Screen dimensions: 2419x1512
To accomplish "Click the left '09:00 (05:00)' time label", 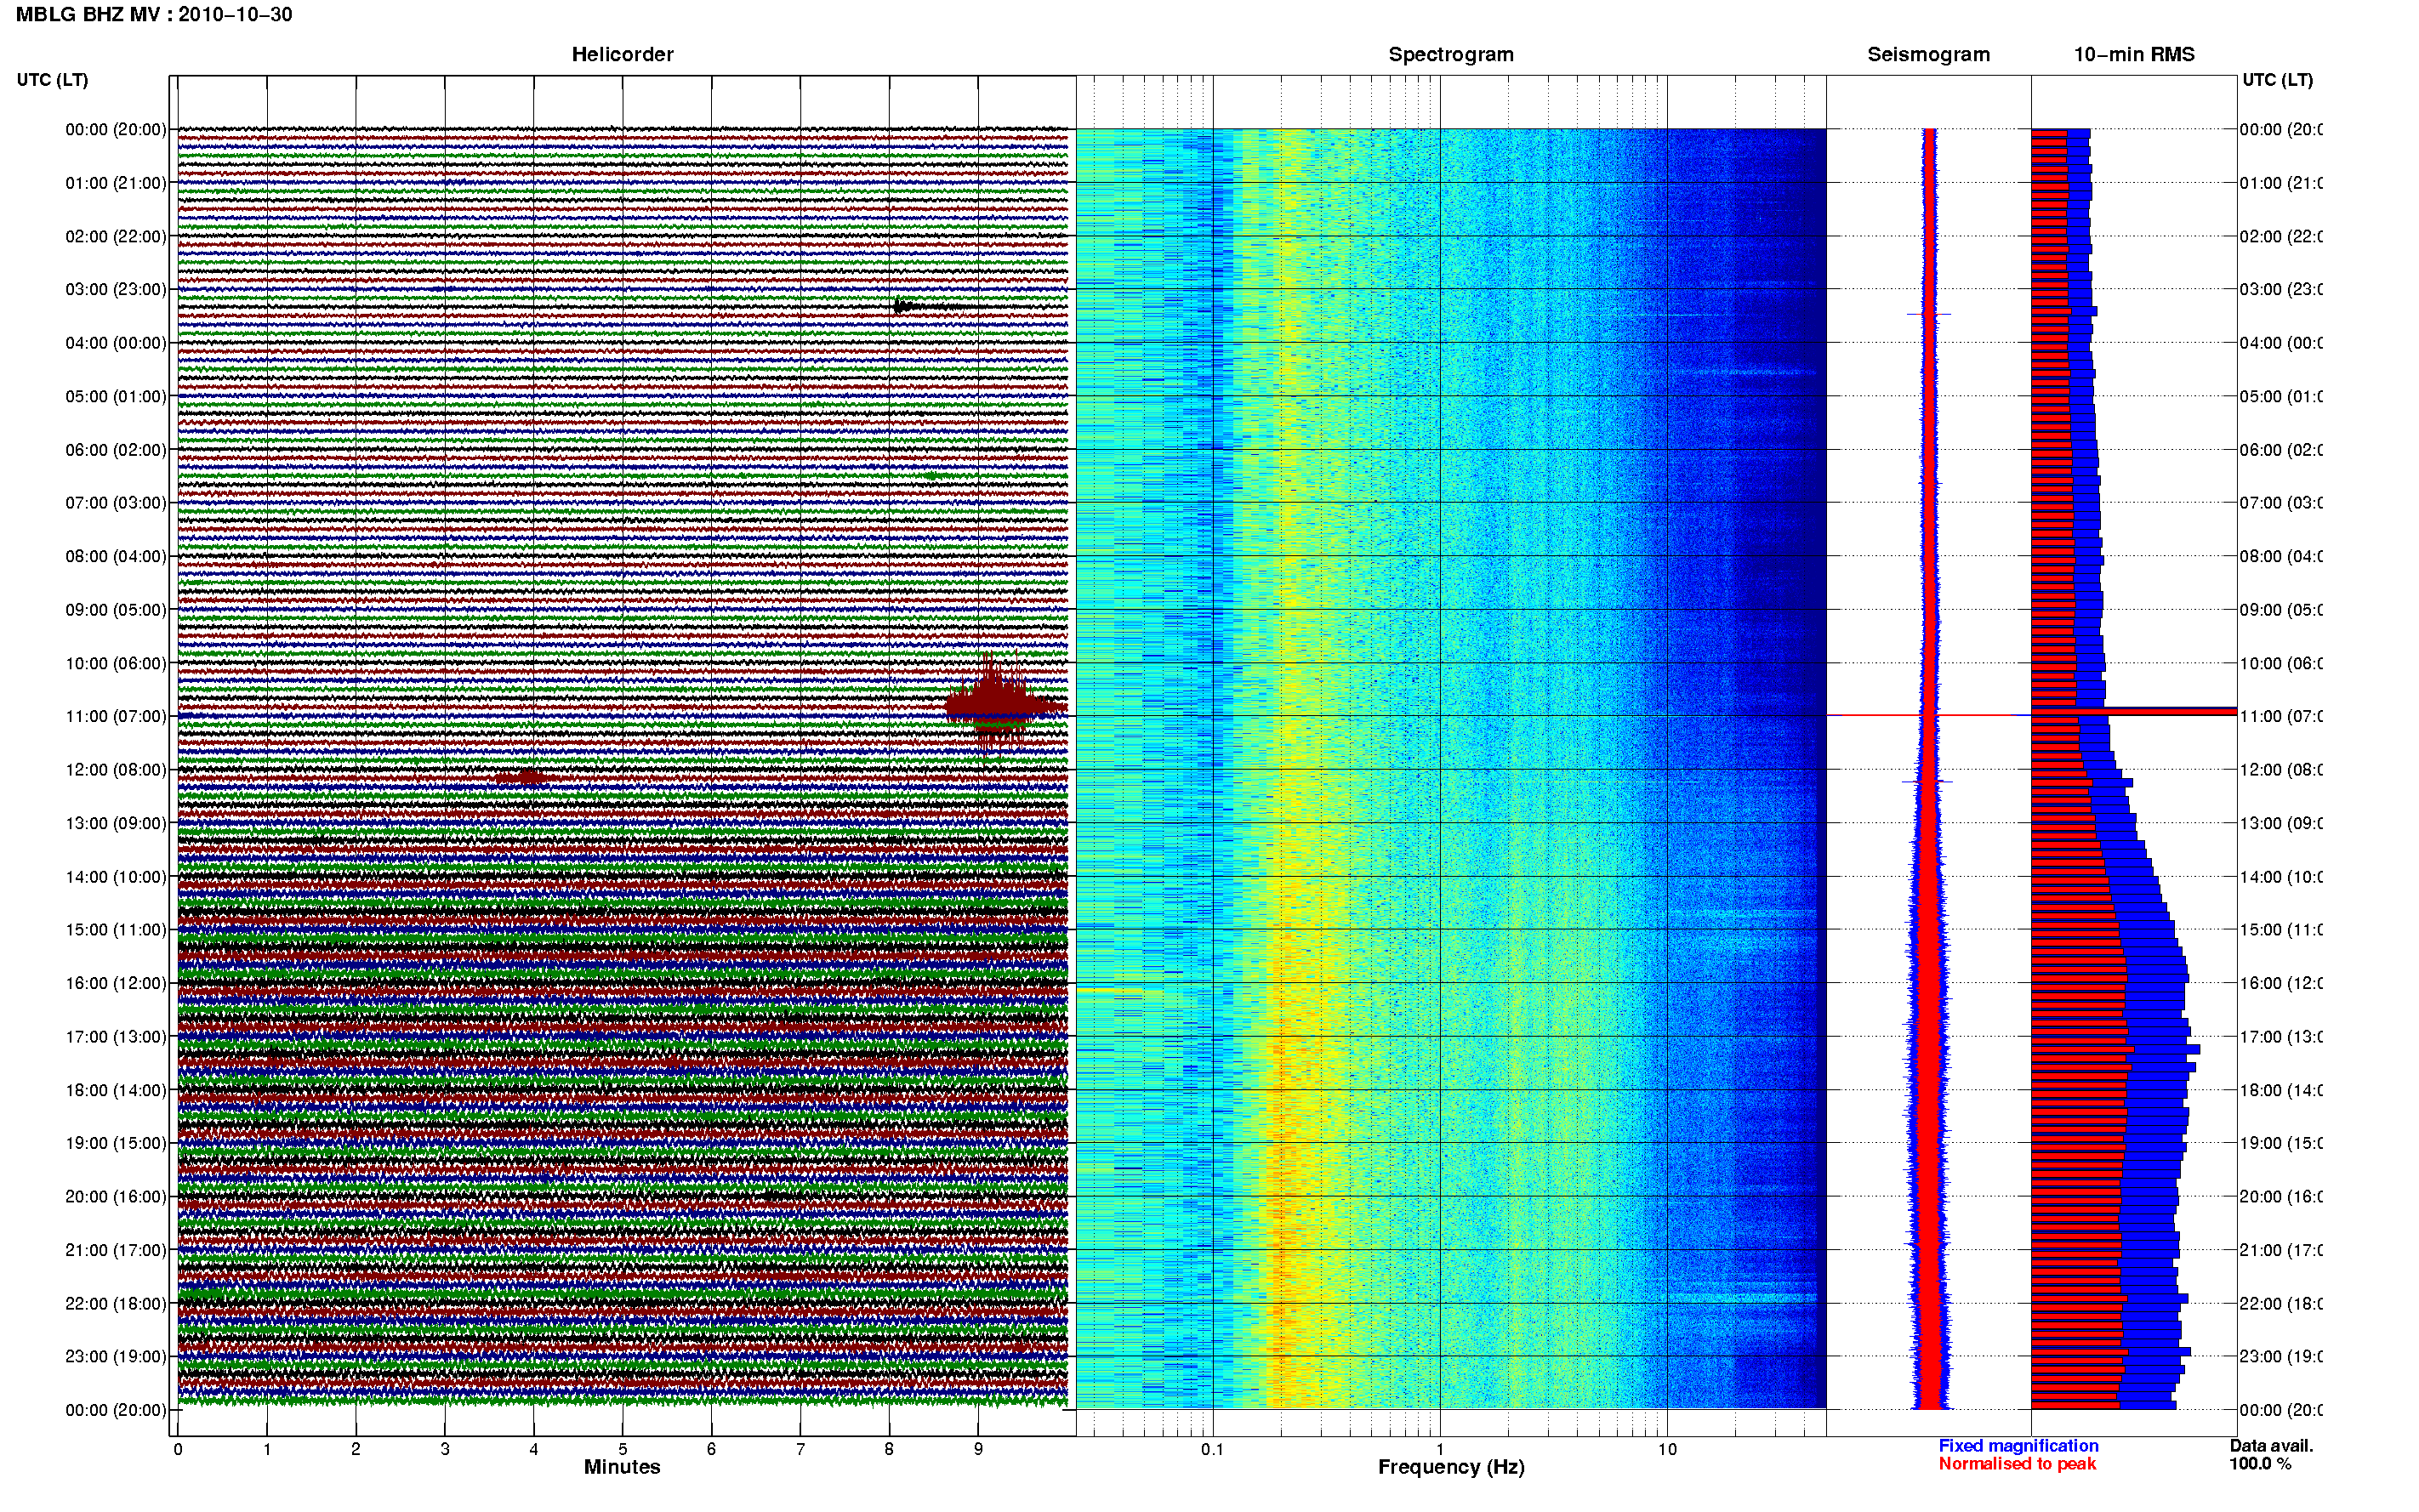I will [x=116, y=610].
